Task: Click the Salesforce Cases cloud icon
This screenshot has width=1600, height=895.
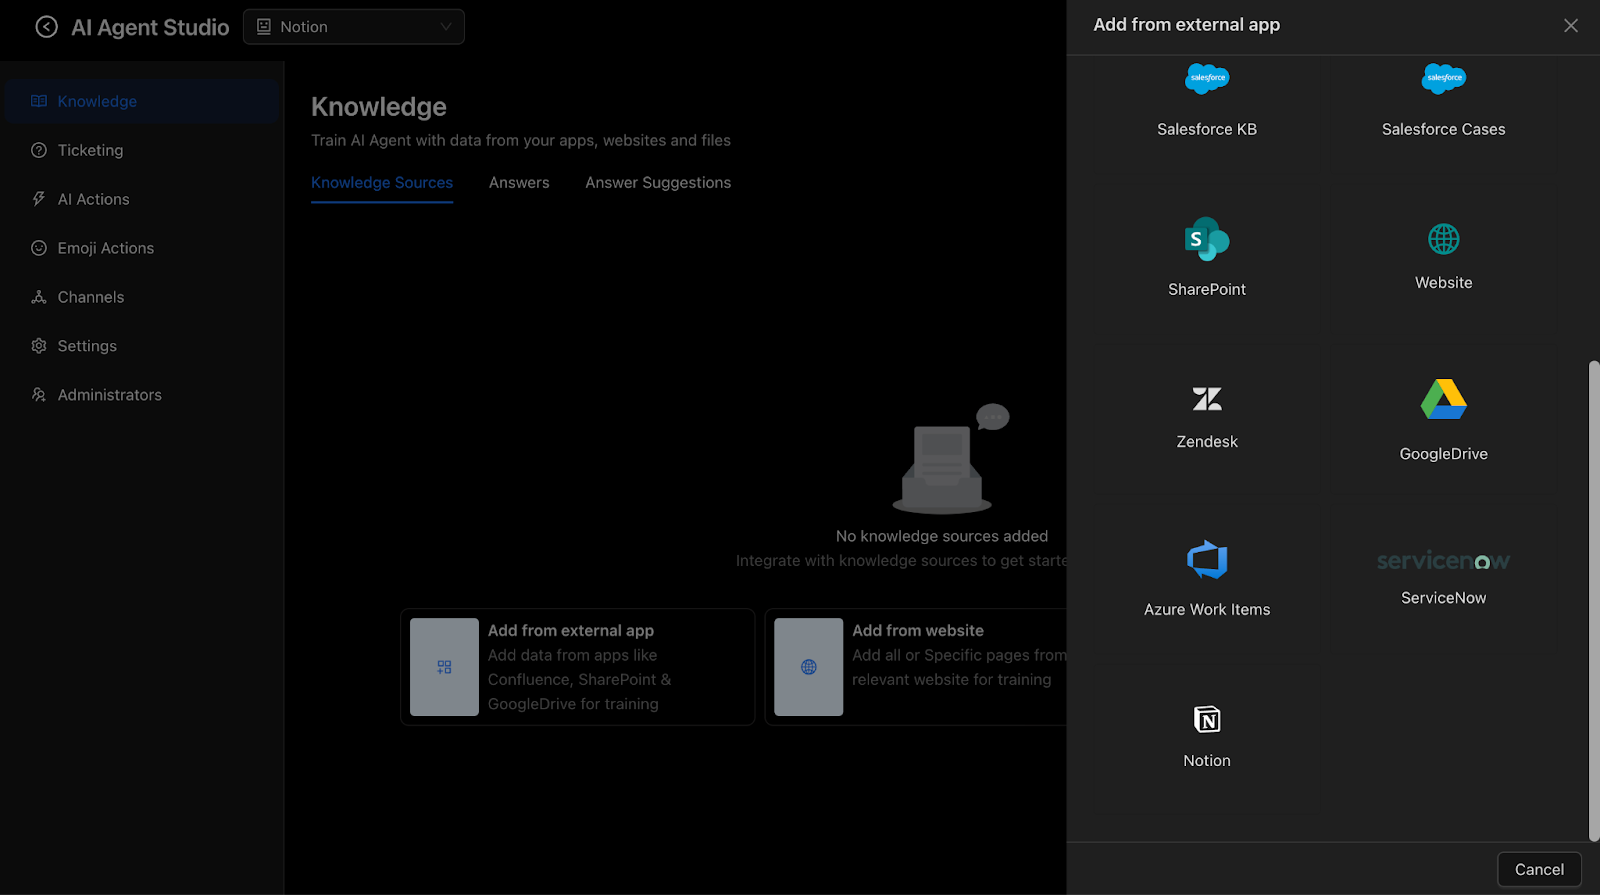Action: pos(1444,78)
